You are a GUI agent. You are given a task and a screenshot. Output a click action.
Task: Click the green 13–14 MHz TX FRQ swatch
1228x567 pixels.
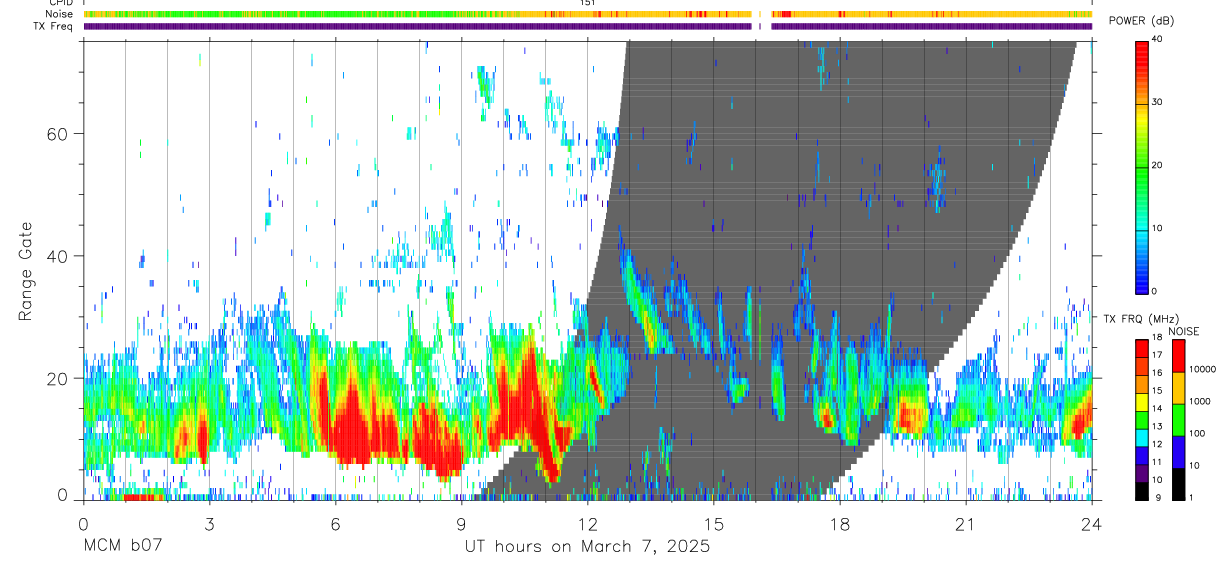point(1141,420)
